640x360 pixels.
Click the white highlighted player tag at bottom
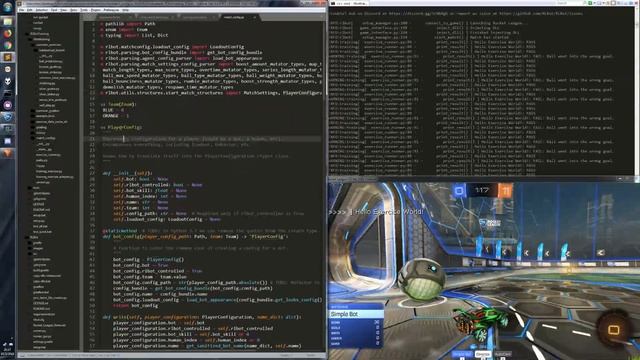pos(483,355)
